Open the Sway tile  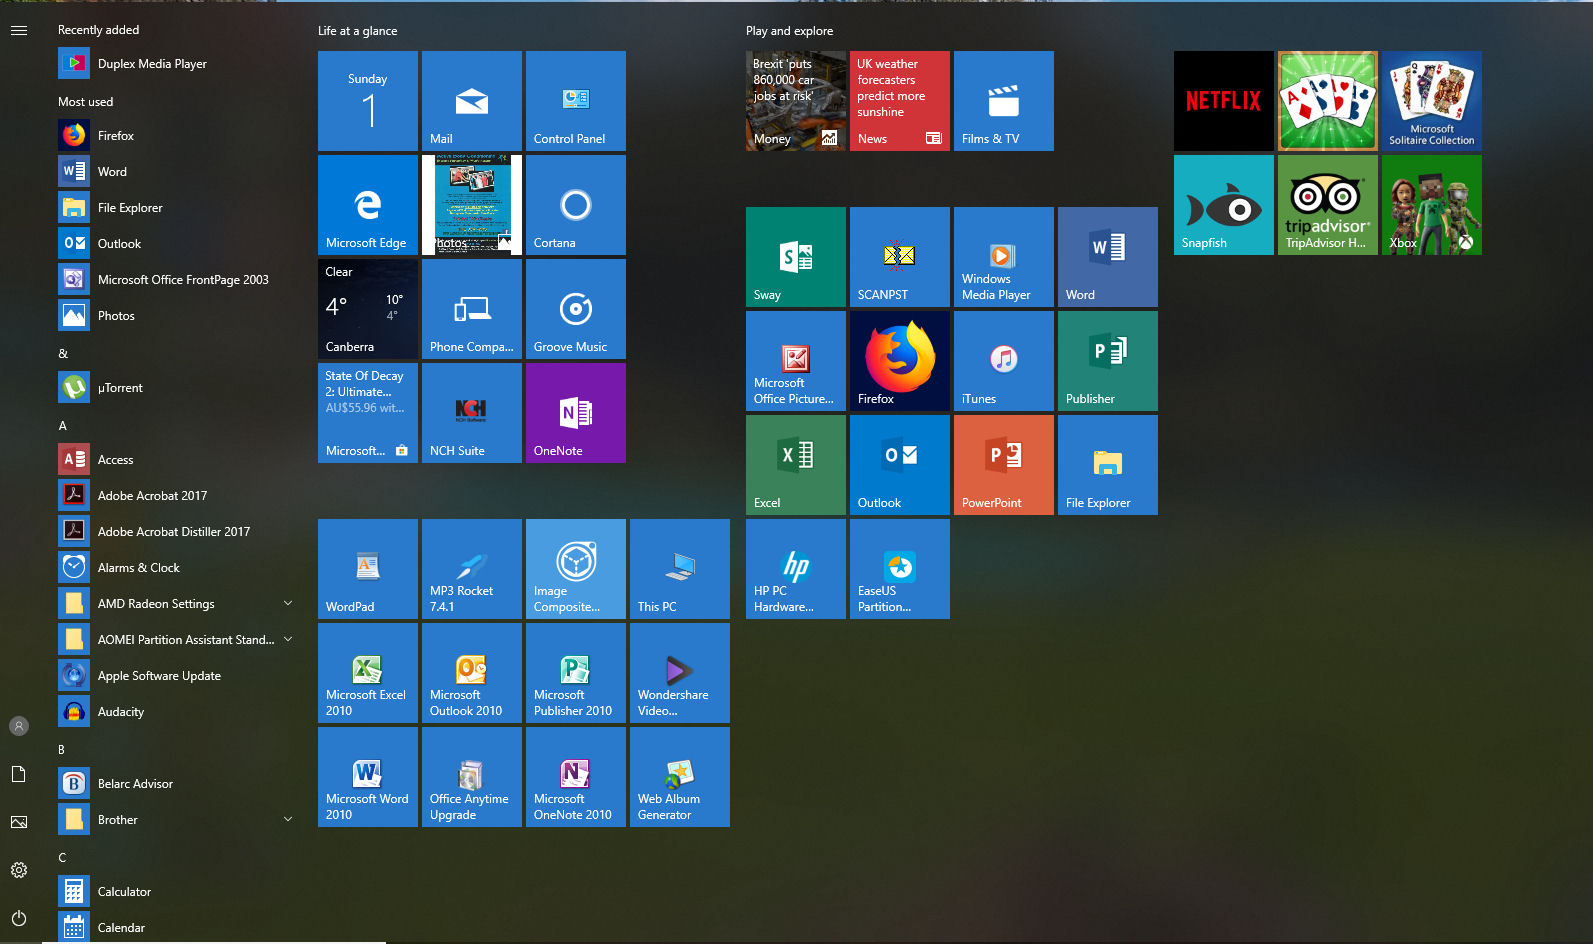tap(795, 257)
